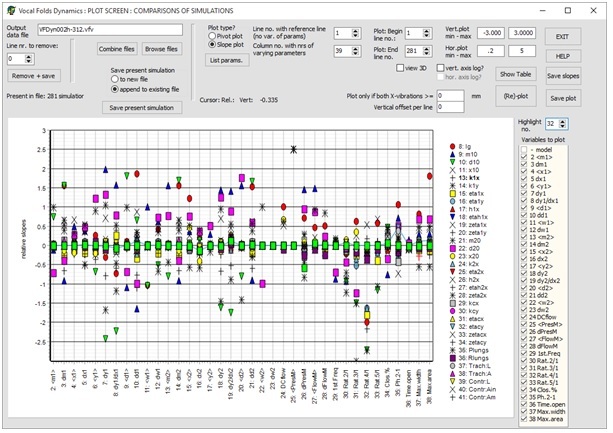
Task: Increase the 'Plot: Begin line no.' stepper
Action: [x=427, y=31]
